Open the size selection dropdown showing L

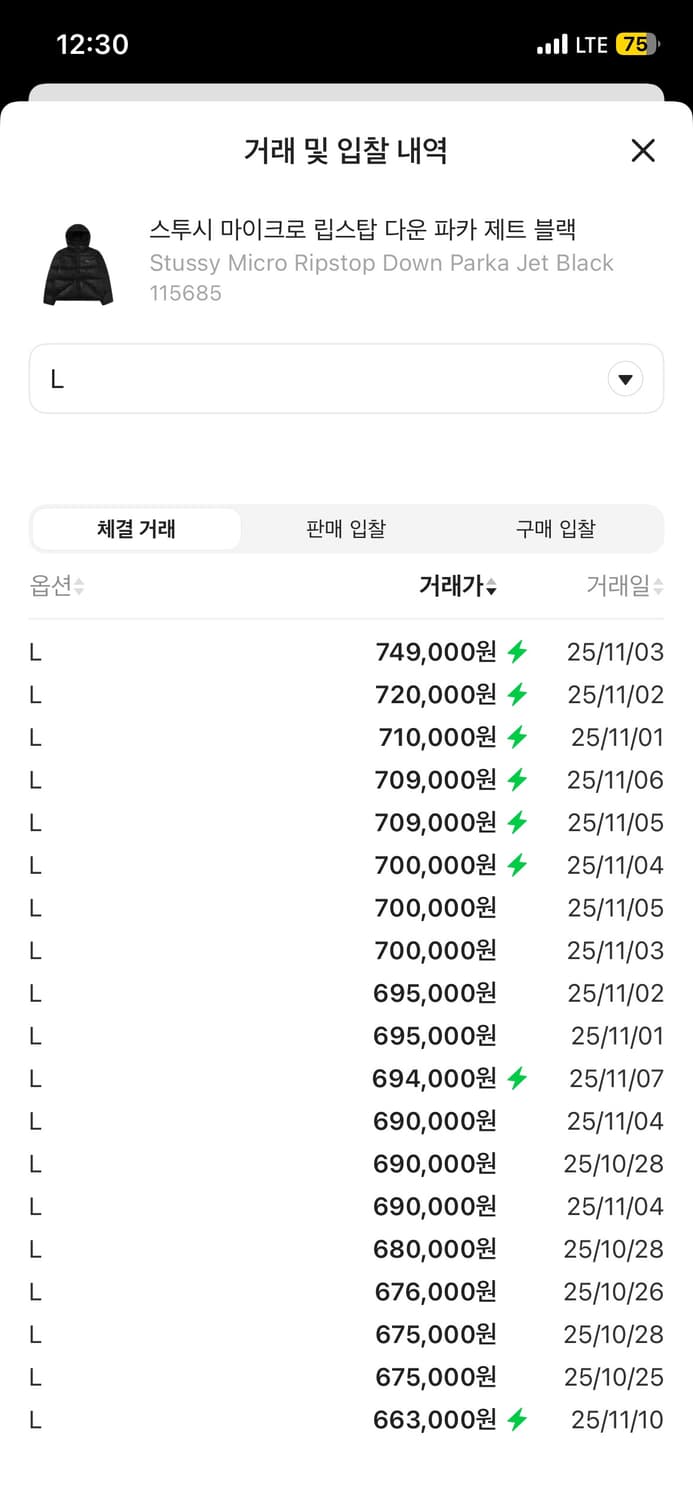(x=346, y=378)
